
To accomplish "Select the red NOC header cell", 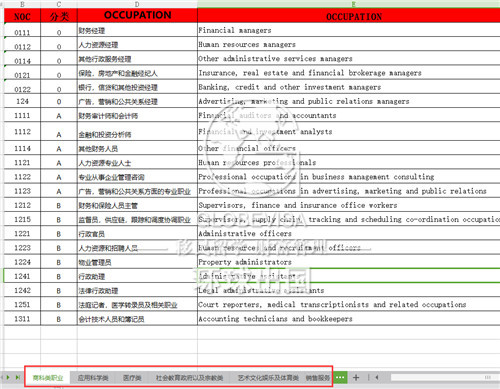I will click(22, 16).
